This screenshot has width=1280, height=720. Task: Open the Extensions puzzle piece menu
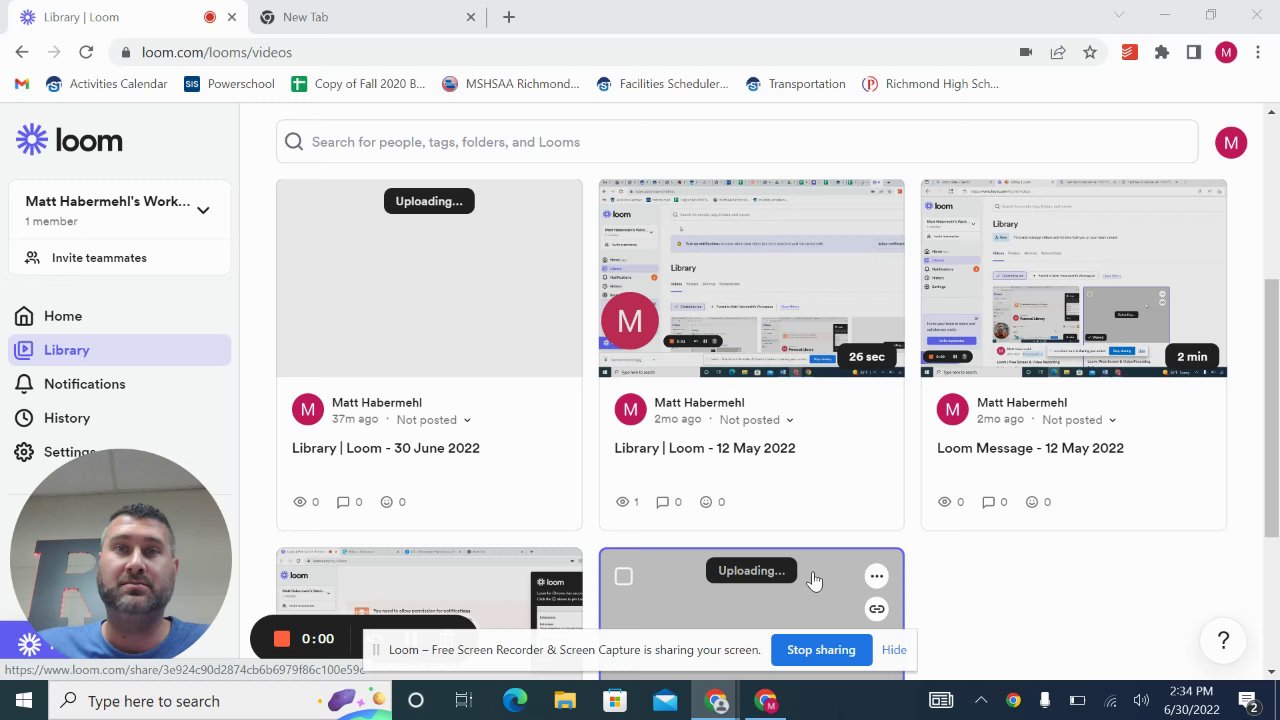1162,52
